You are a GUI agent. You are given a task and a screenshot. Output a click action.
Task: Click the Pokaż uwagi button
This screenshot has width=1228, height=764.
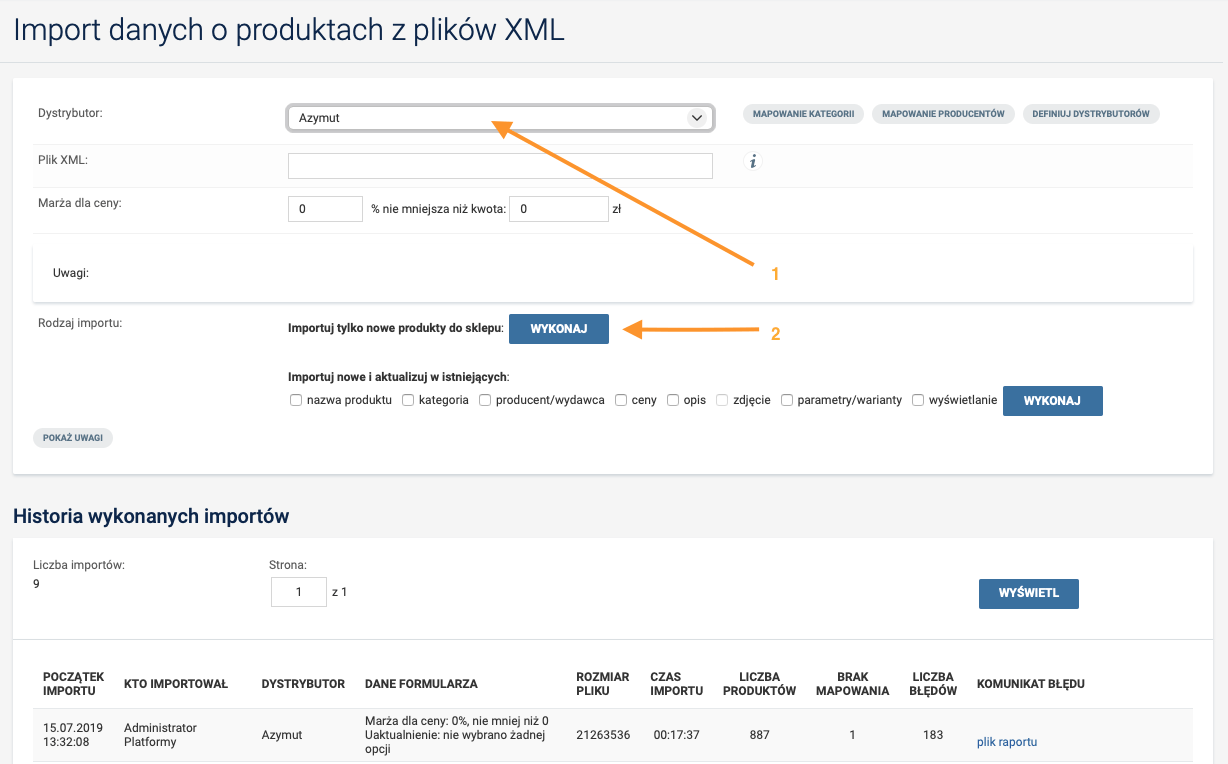73,438
